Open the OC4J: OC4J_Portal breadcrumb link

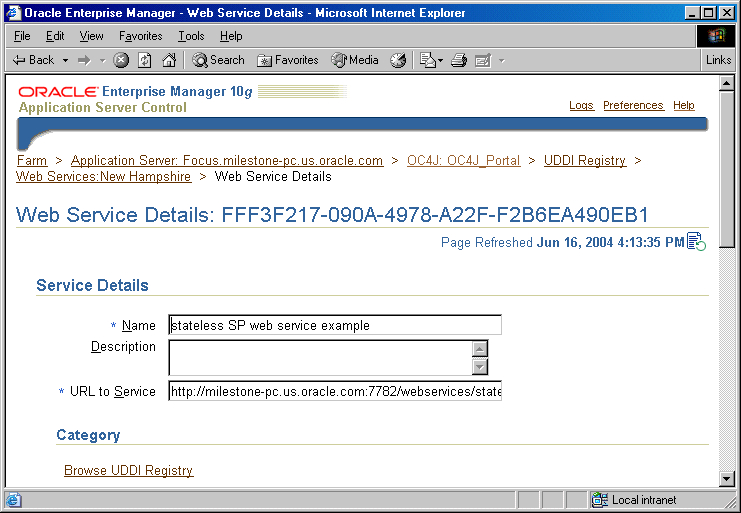pos(464,161)
